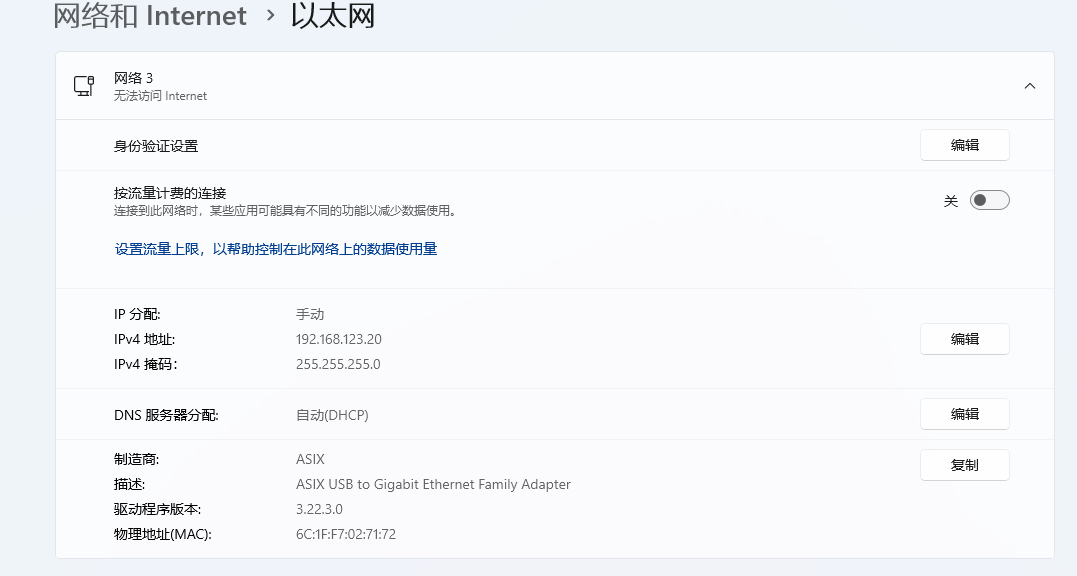The height and width of the screenshot is (576, 1077).
Task: Click 编辑 for DNS 服务器分配
Action: (964, 414)
